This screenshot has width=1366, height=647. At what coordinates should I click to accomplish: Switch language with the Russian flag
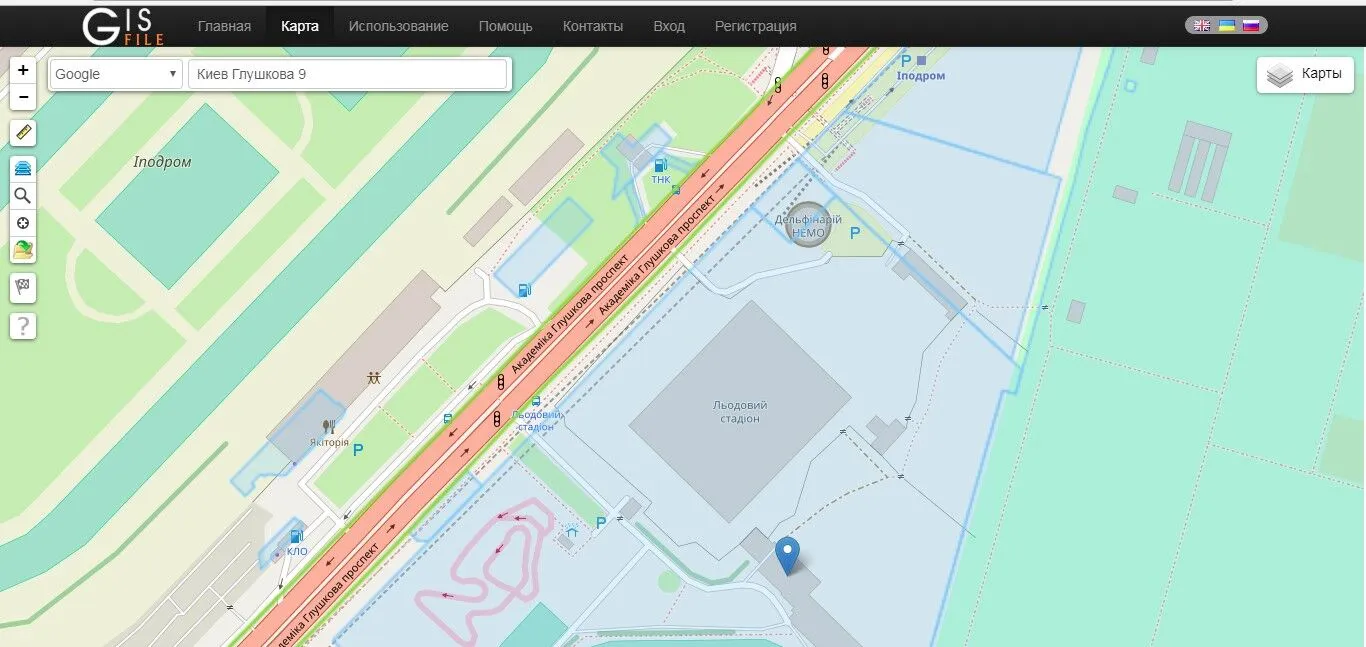coord(1250,26)
